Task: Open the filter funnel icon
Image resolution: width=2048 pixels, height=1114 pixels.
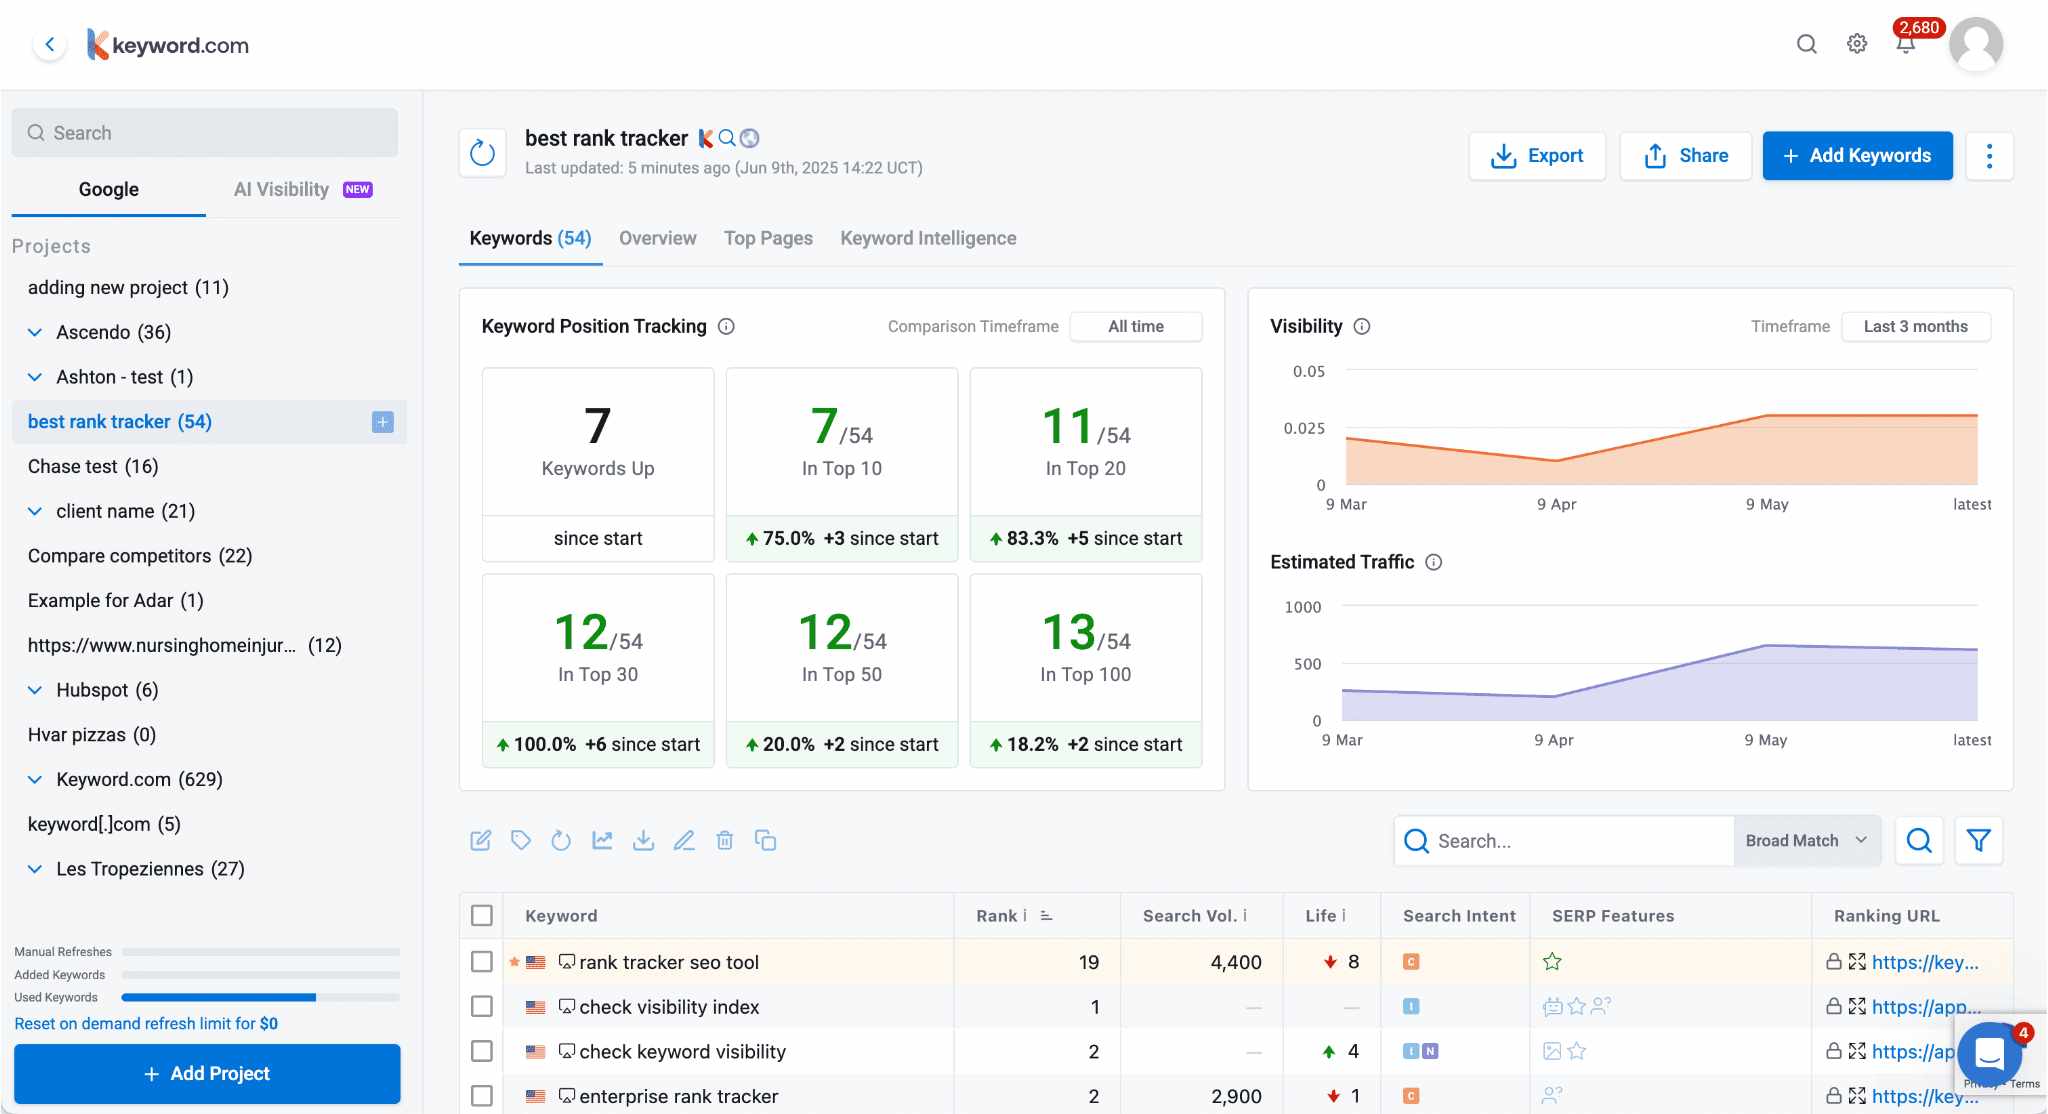Action: coord(1978,840)
